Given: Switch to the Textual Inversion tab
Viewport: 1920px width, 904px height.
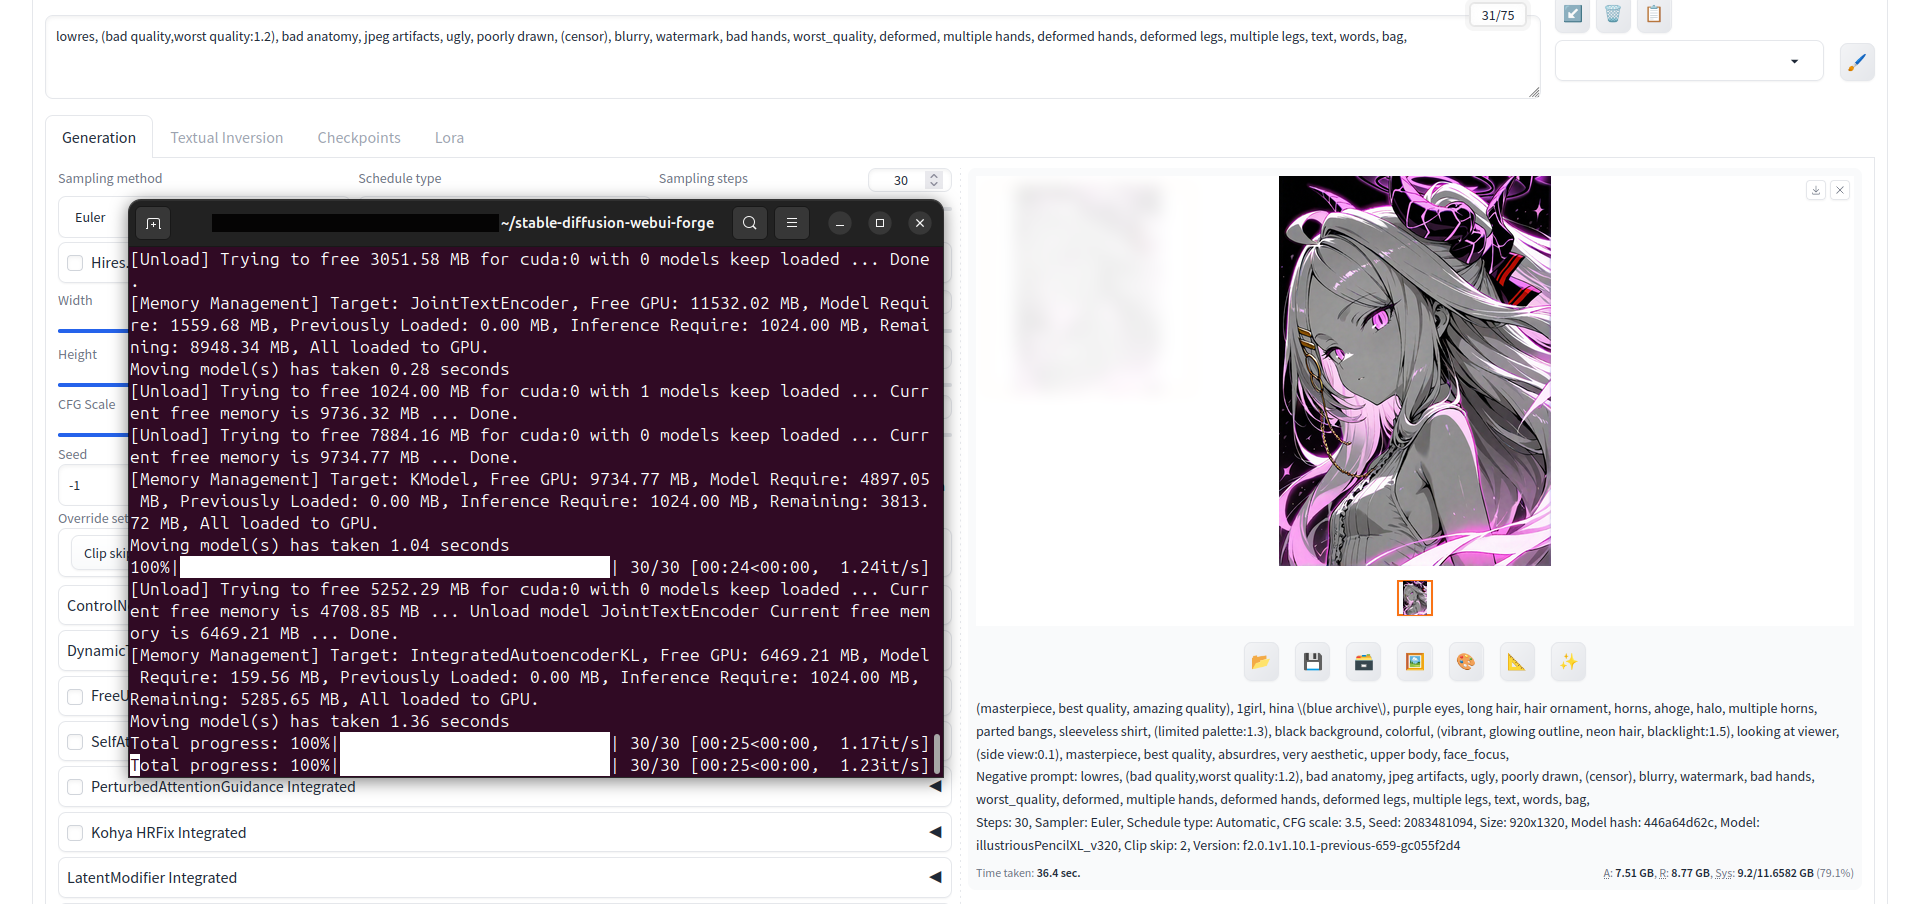Looking at the screenshot, I should 226,138.
